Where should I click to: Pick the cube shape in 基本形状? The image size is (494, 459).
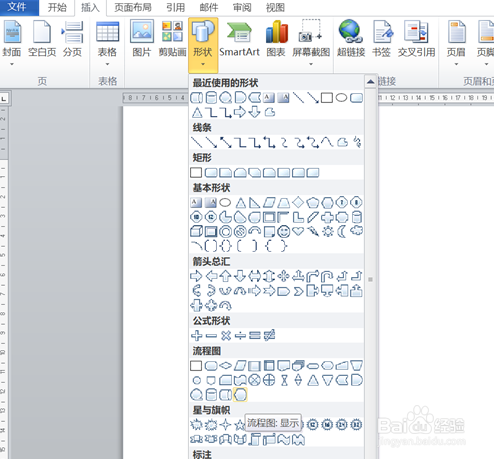[196, 231]
